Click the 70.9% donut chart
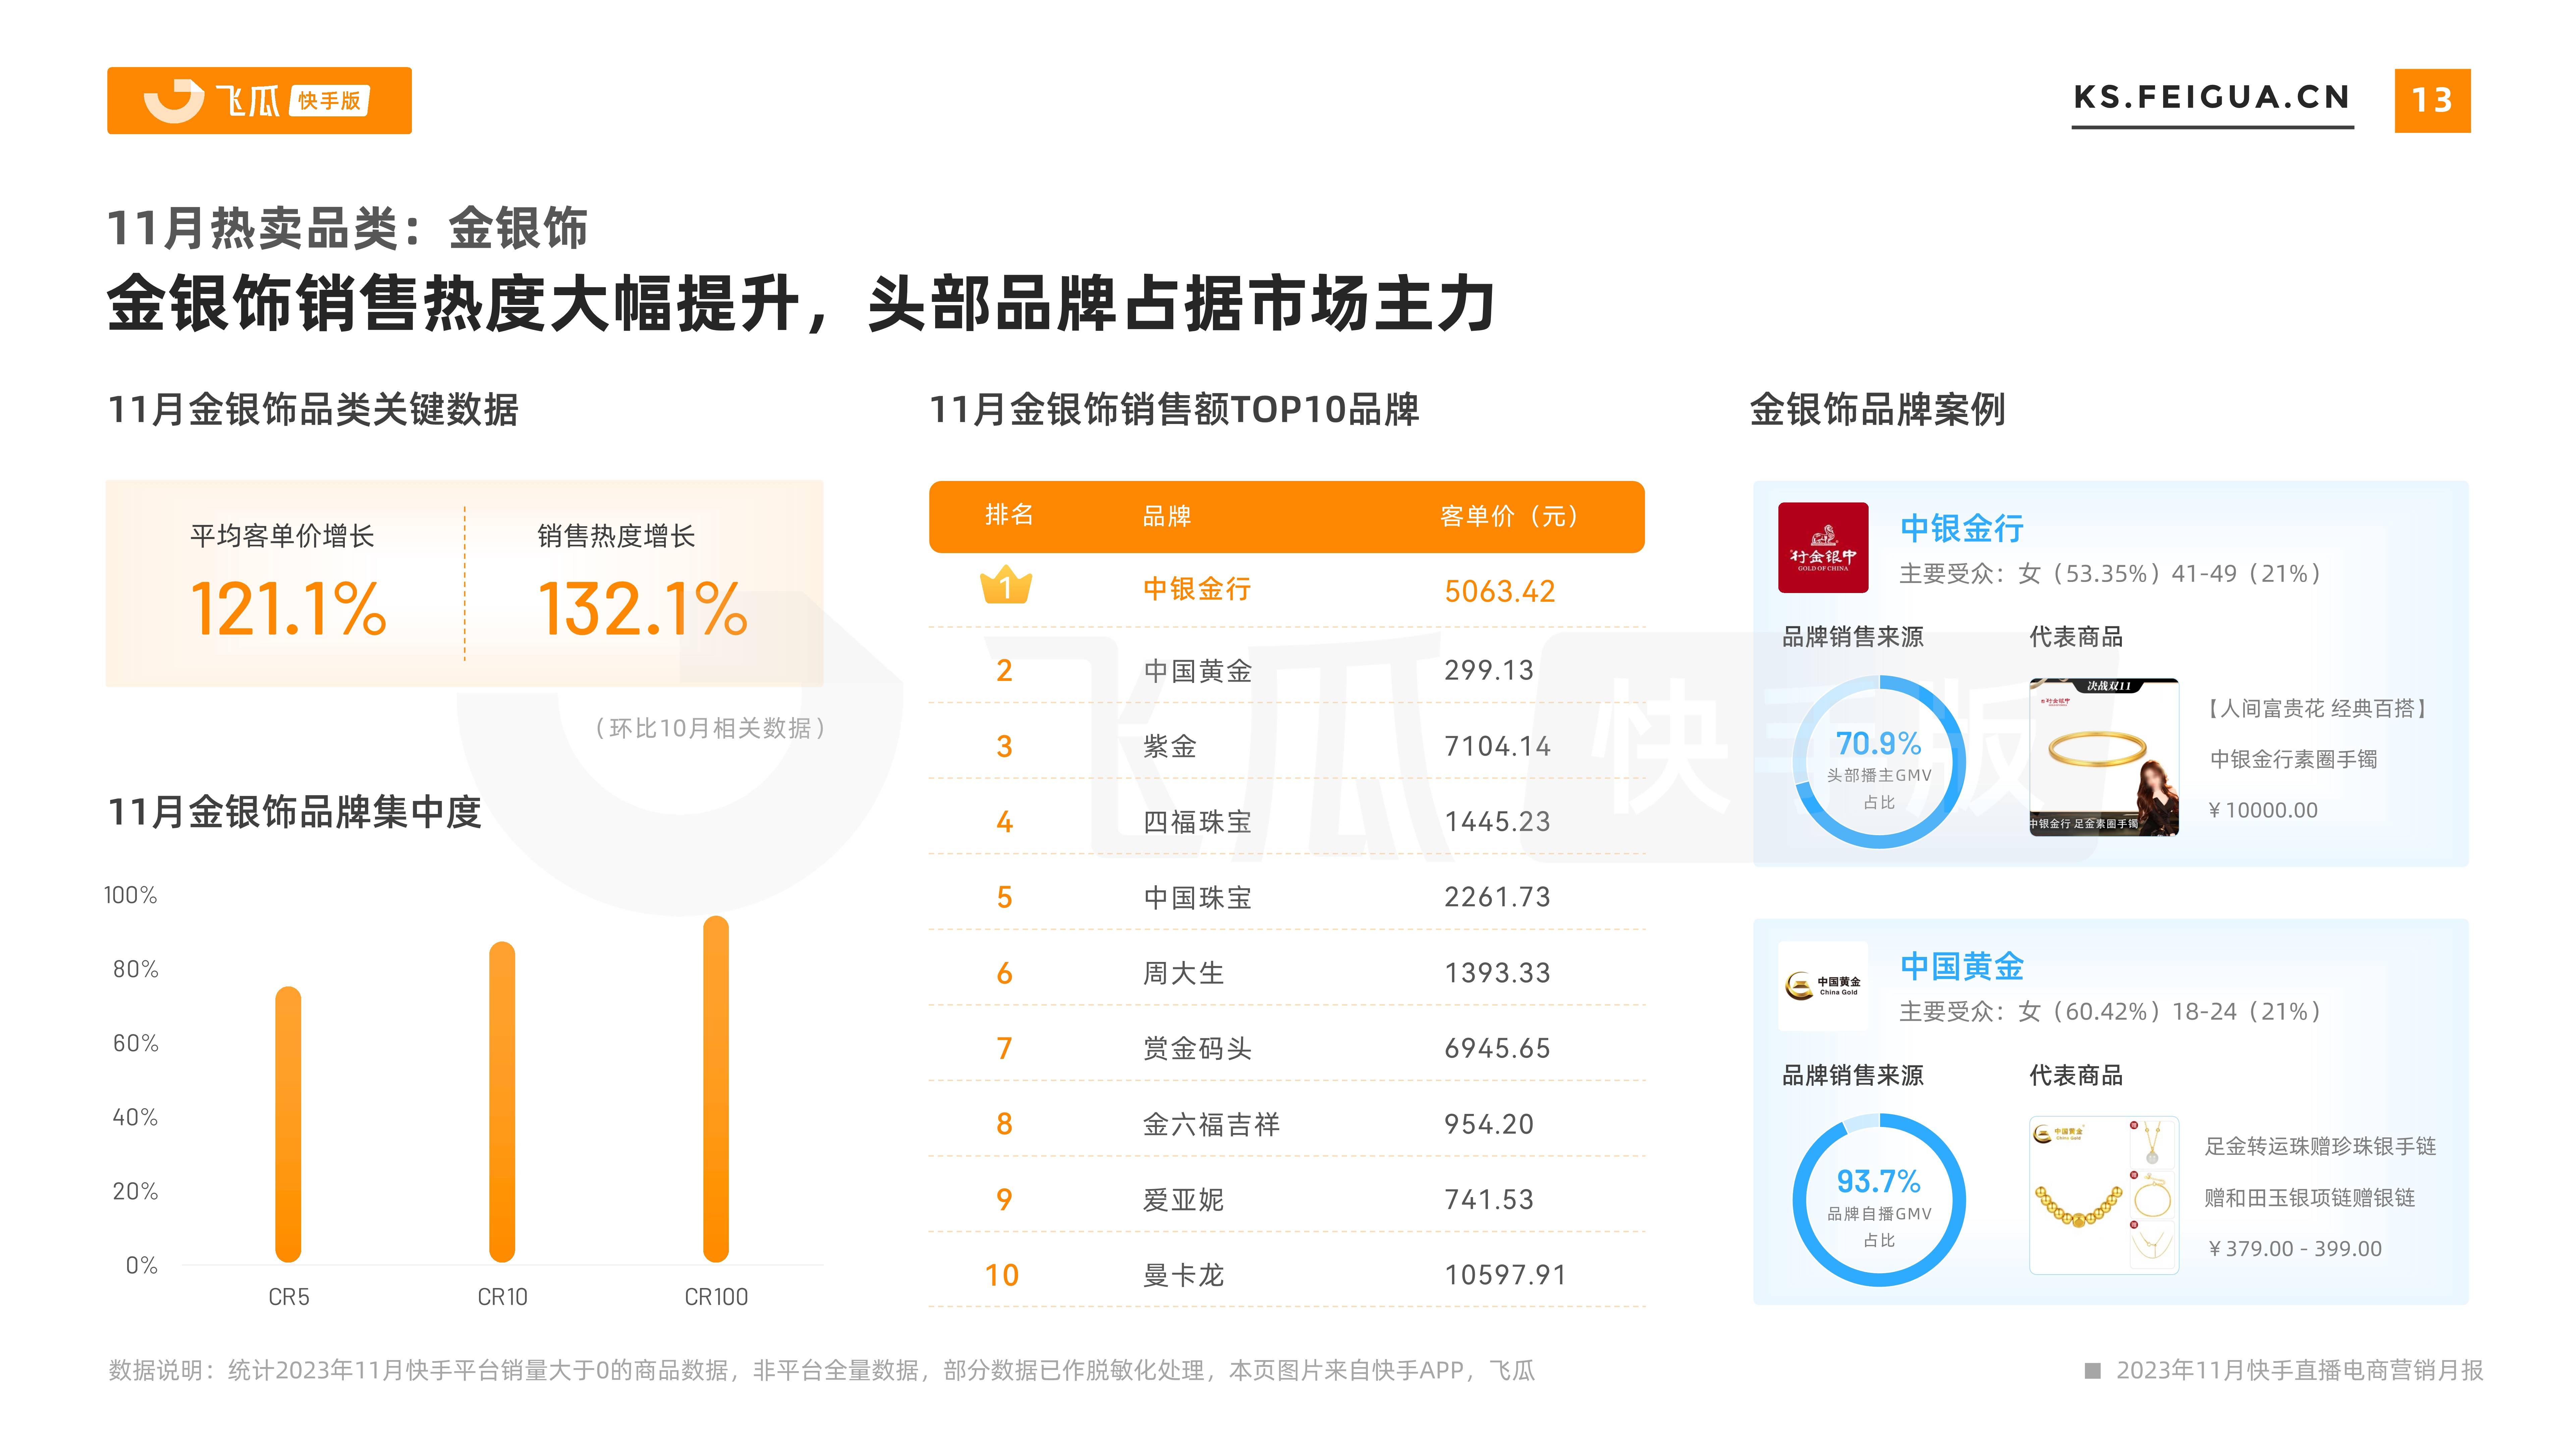2576x1449 pixels. tap(1879, 762)
